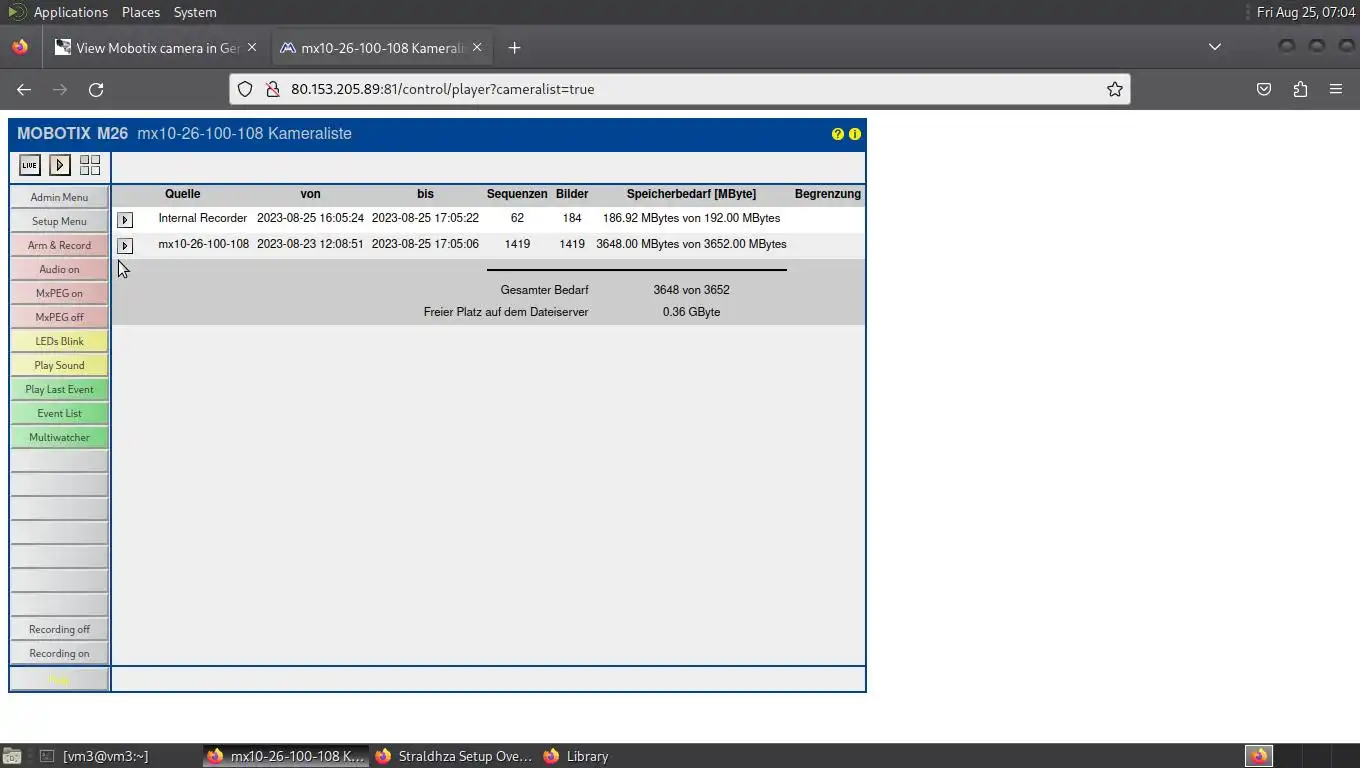Trigger LEDs Blink
The height and width of the screenshot is (768, 1360).
[x=59, y=341]
